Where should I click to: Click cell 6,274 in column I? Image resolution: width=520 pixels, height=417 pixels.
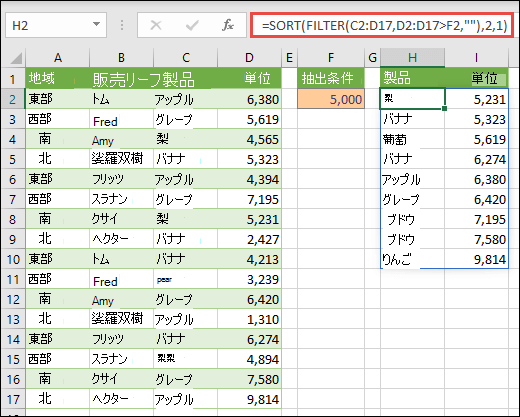476,159
